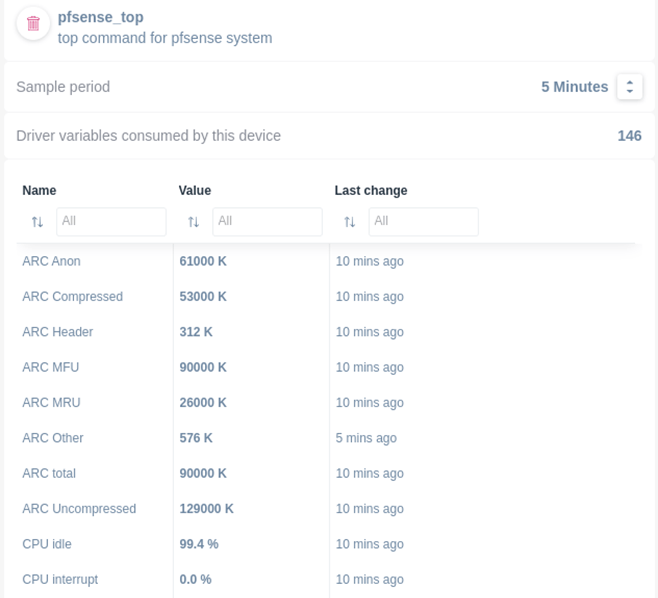This screenshot has height=598, width=658.
Task: Click the pink trash delete icon
Action: point(33,24)
